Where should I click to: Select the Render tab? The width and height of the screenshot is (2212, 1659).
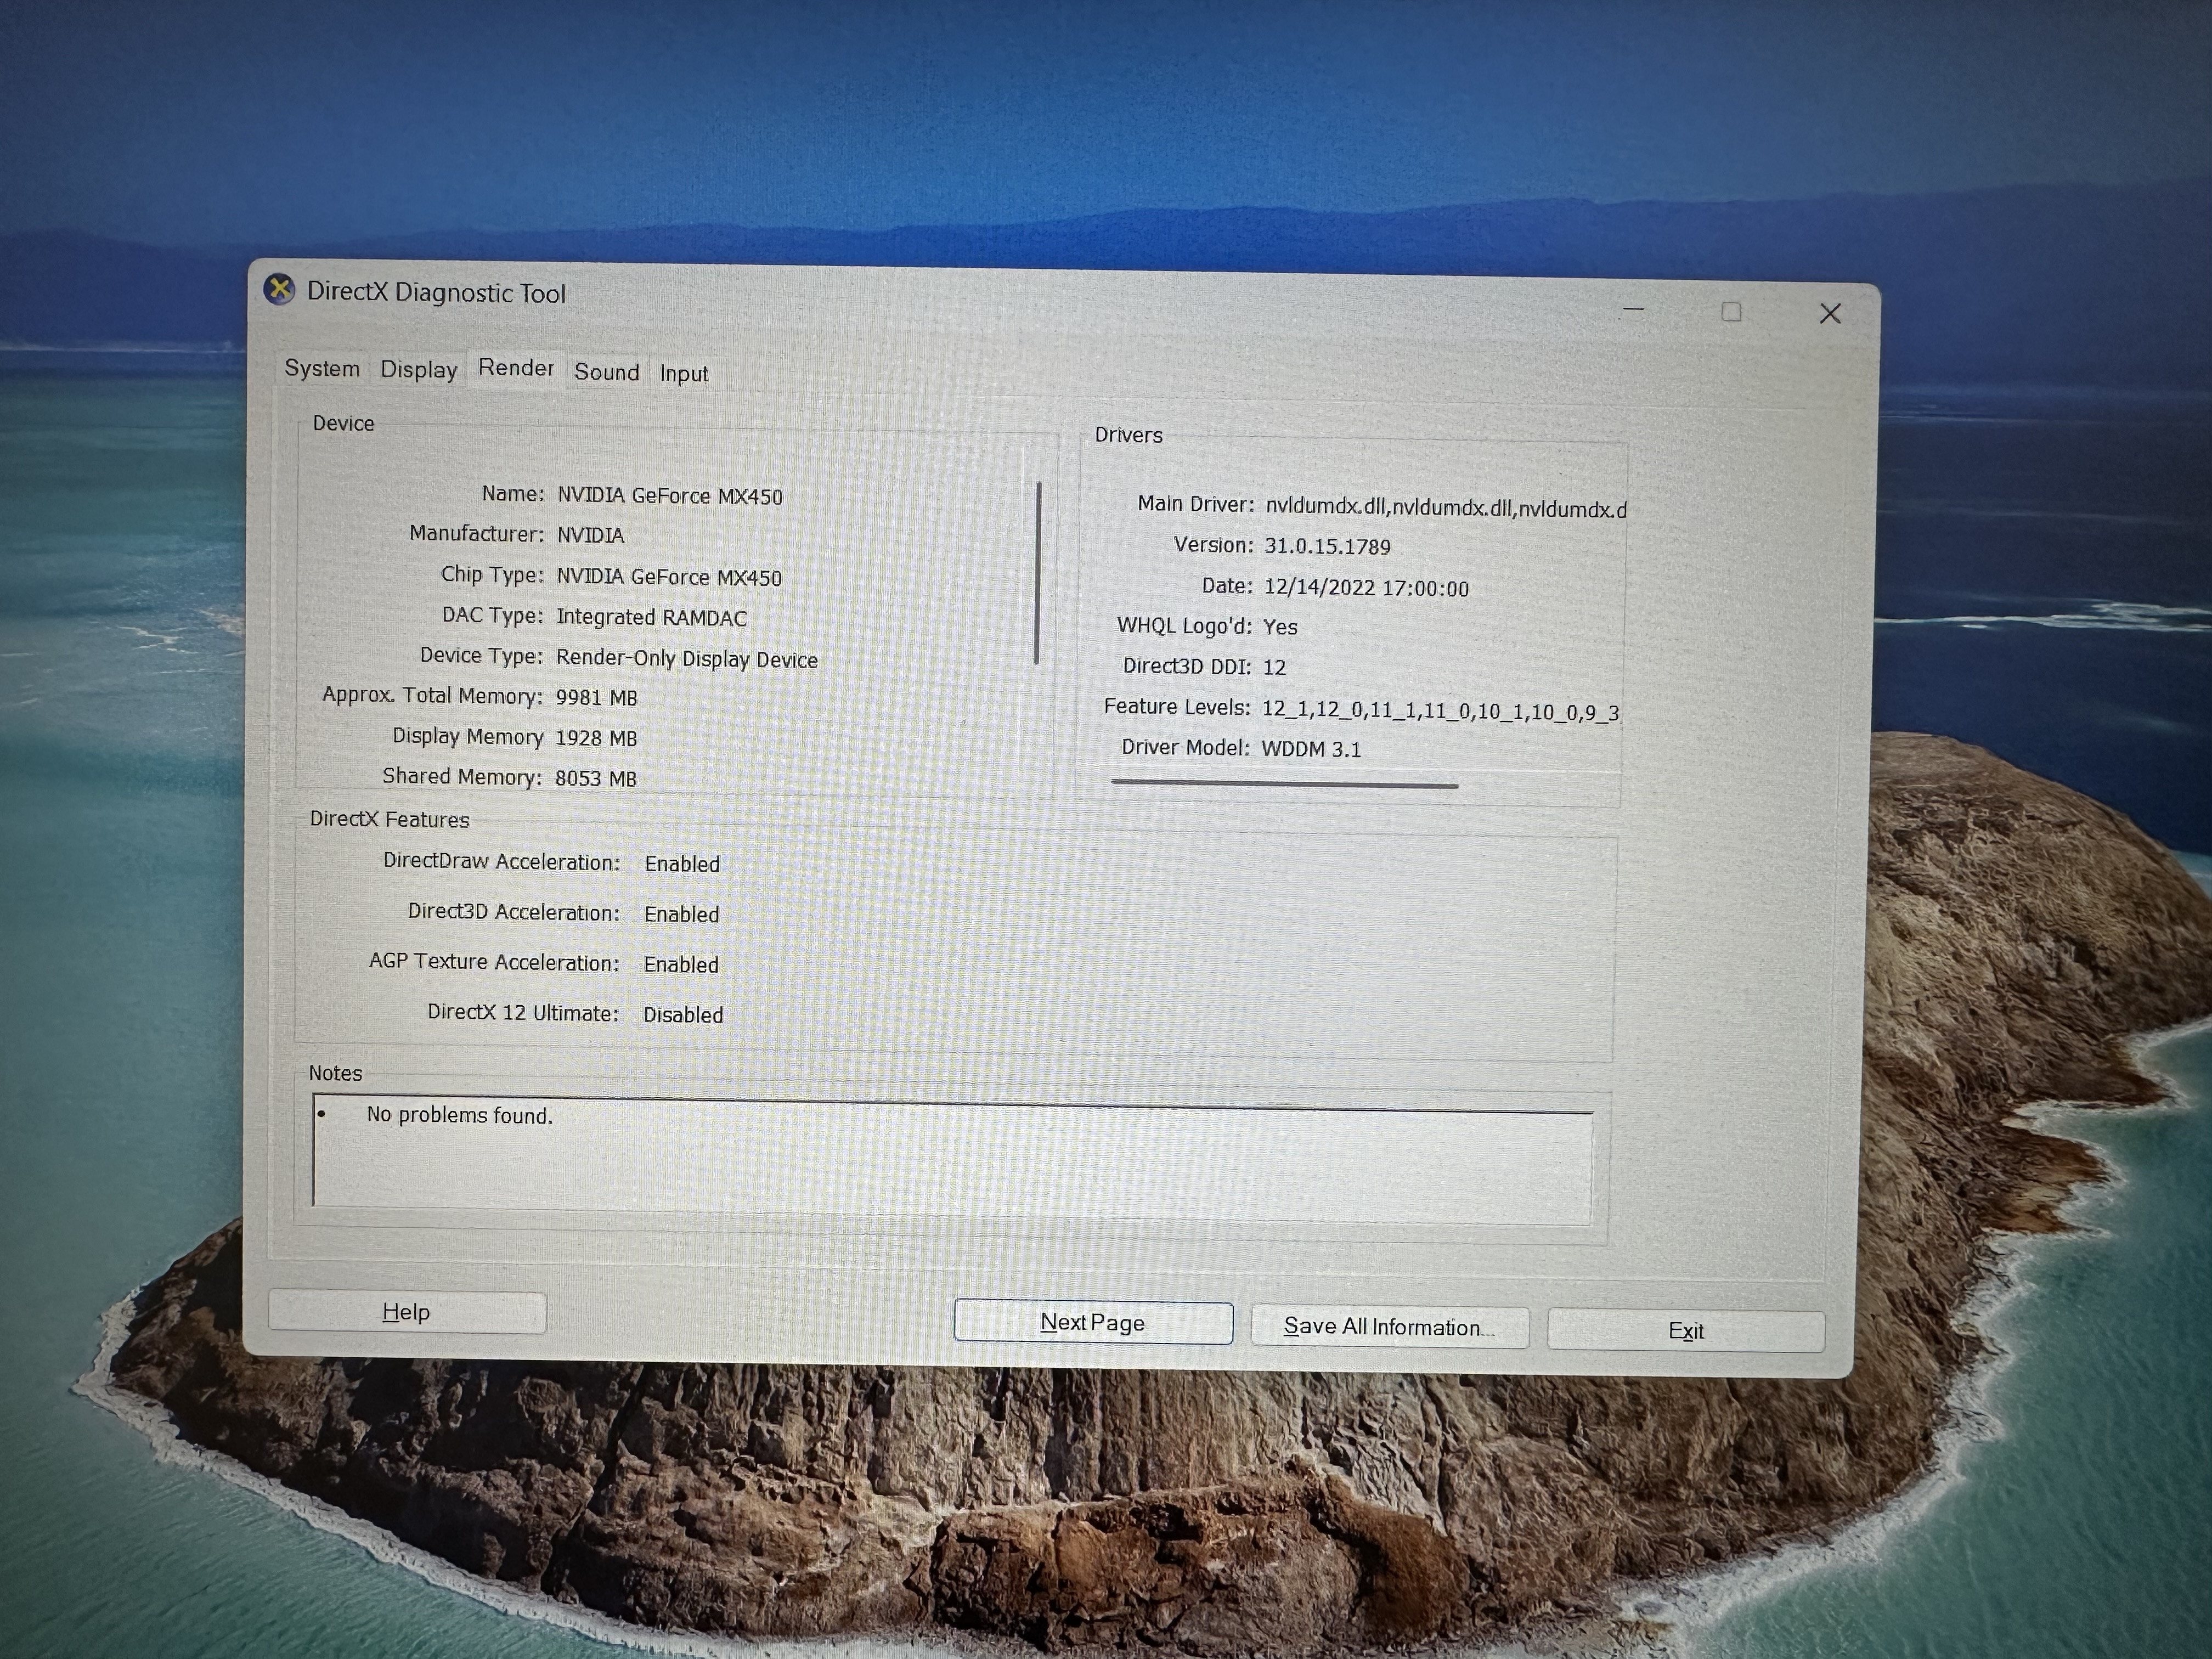tap(515, 368)
